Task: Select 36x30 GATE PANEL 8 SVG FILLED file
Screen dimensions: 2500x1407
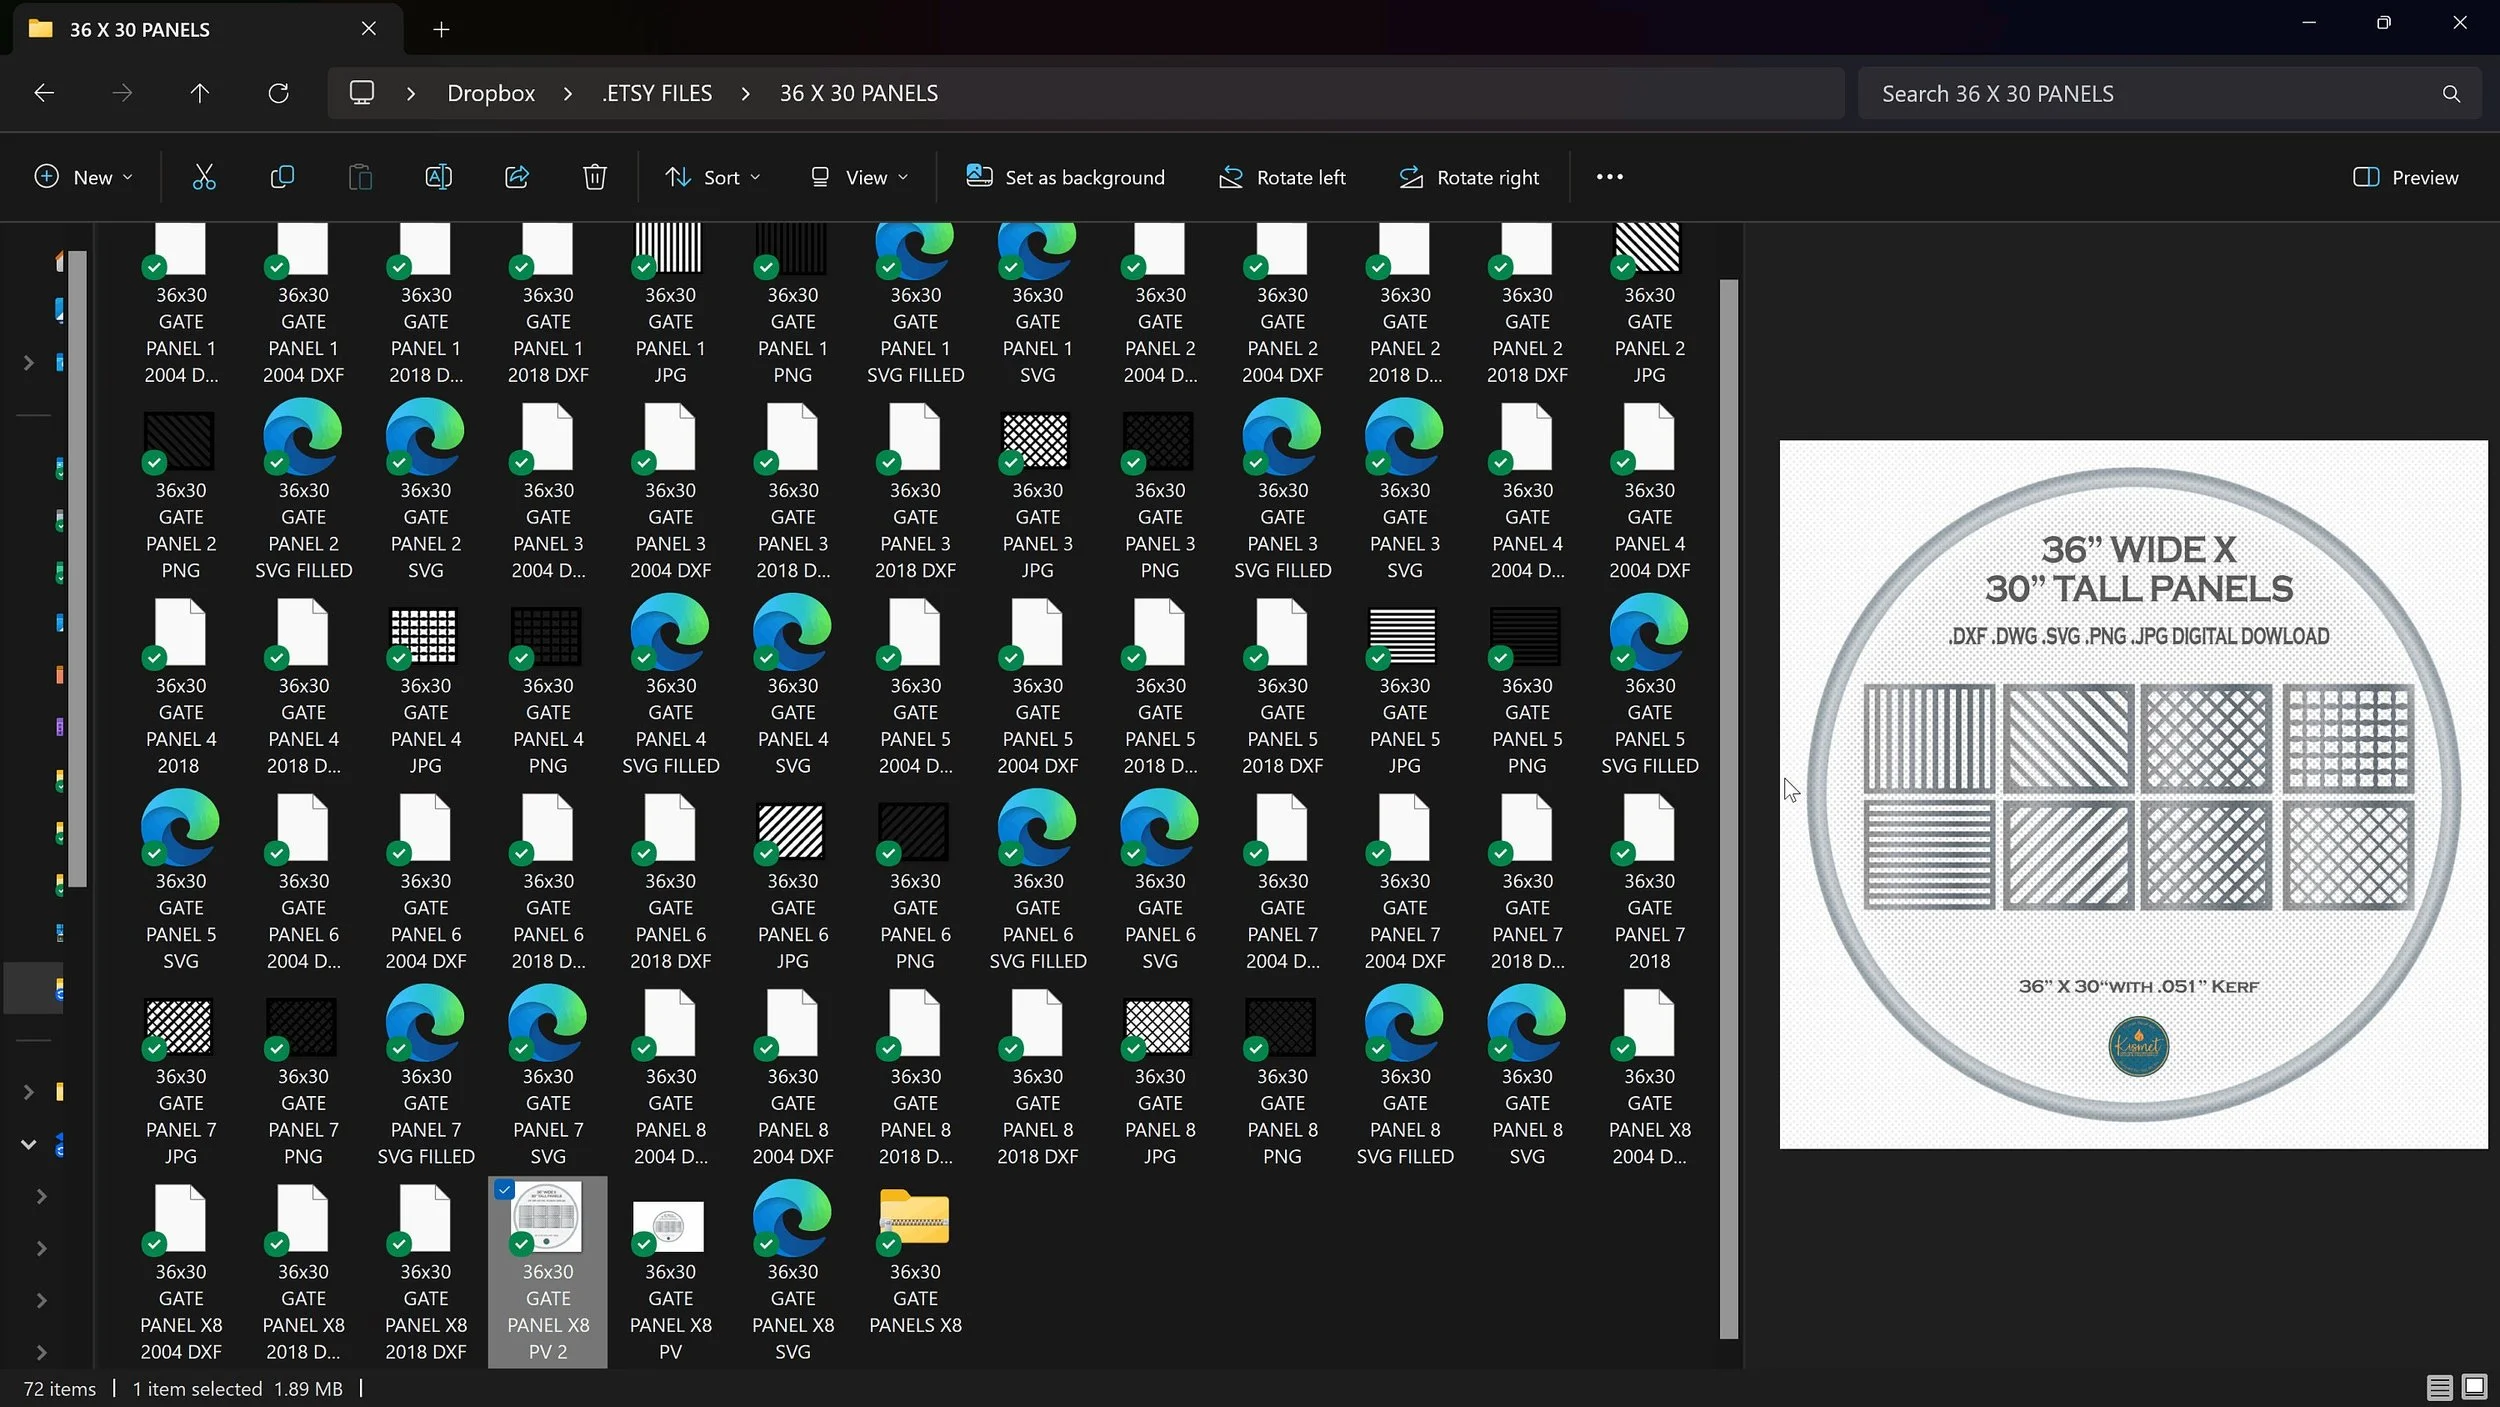Action: 1405,1076
